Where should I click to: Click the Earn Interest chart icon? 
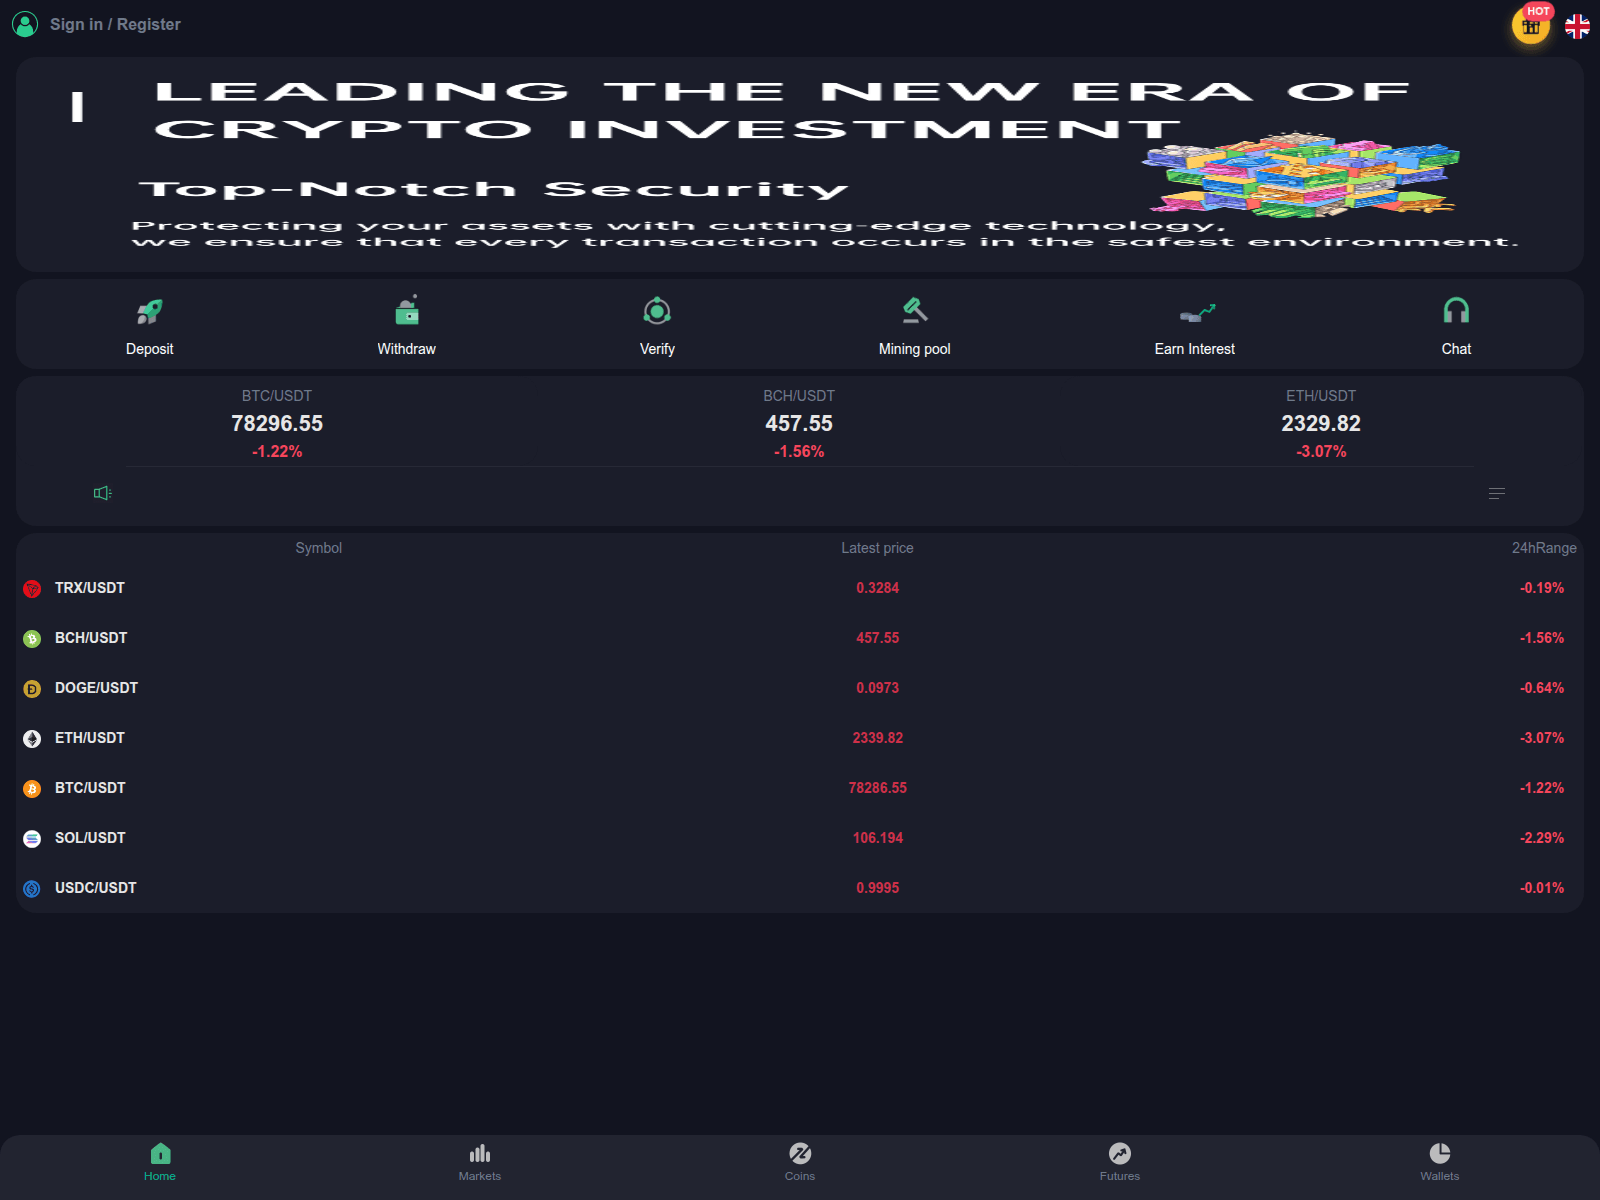tap(1197, 313)
